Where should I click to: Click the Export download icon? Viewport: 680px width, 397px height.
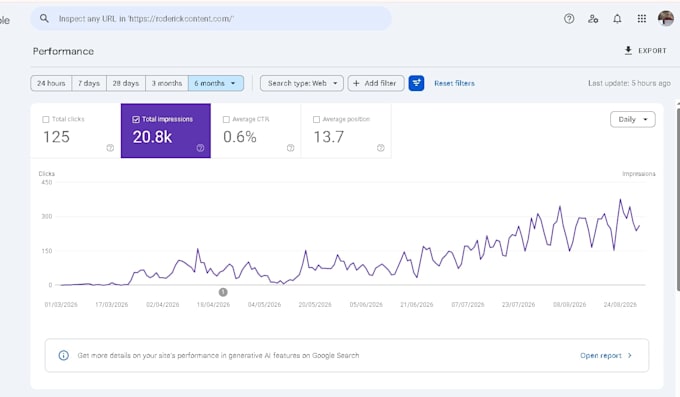pyautogui.click(x=628, y=50)
